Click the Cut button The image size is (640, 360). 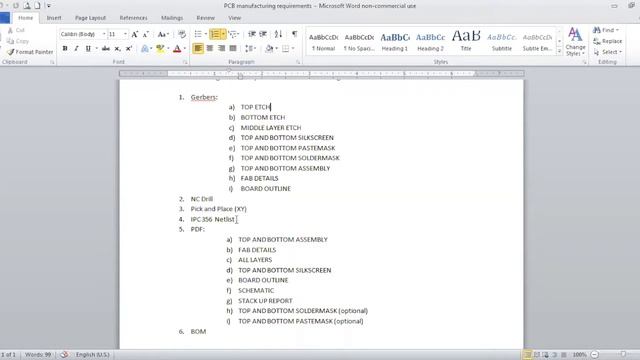(x=16, y=30)
